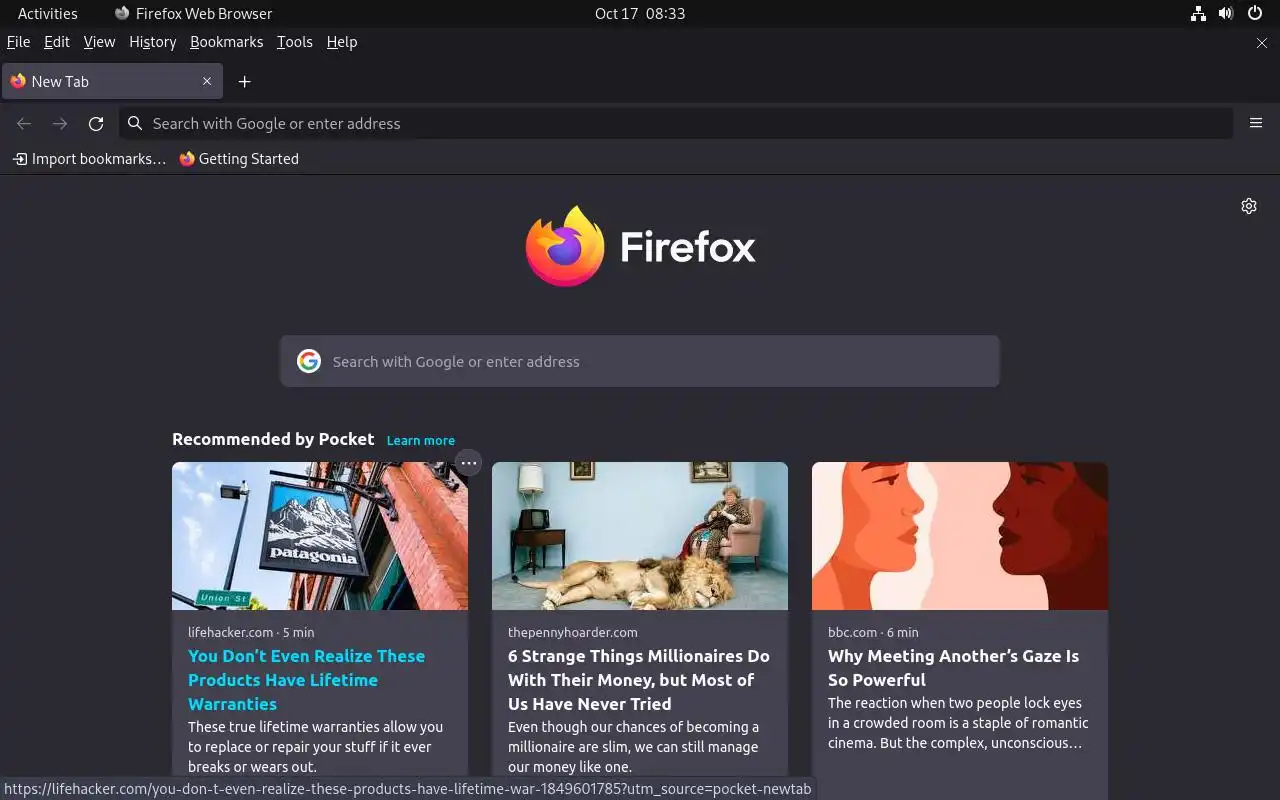Click Import bookmarks toolbar item
Image resolution: width=1280 pixels, height=800 pixels.
(x=89, y=159)
